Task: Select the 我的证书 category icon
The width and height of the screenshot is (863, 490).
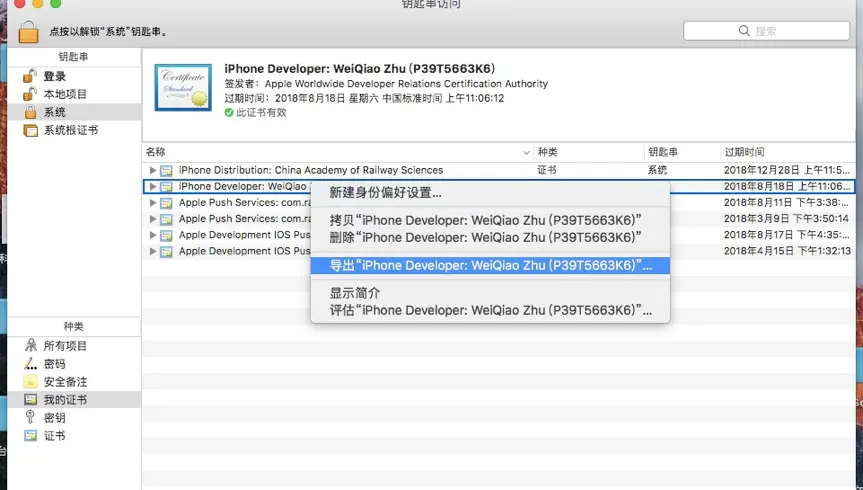Action: [30, 400]
